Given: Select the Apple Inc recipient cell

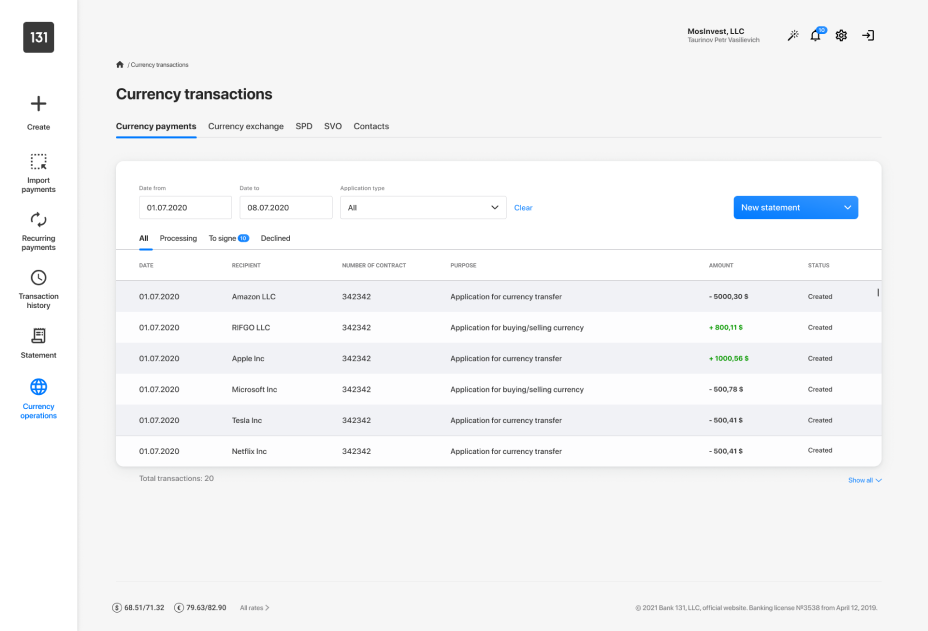Looking at the screenshot, I should pyautogui.click(x=248, y=358).
